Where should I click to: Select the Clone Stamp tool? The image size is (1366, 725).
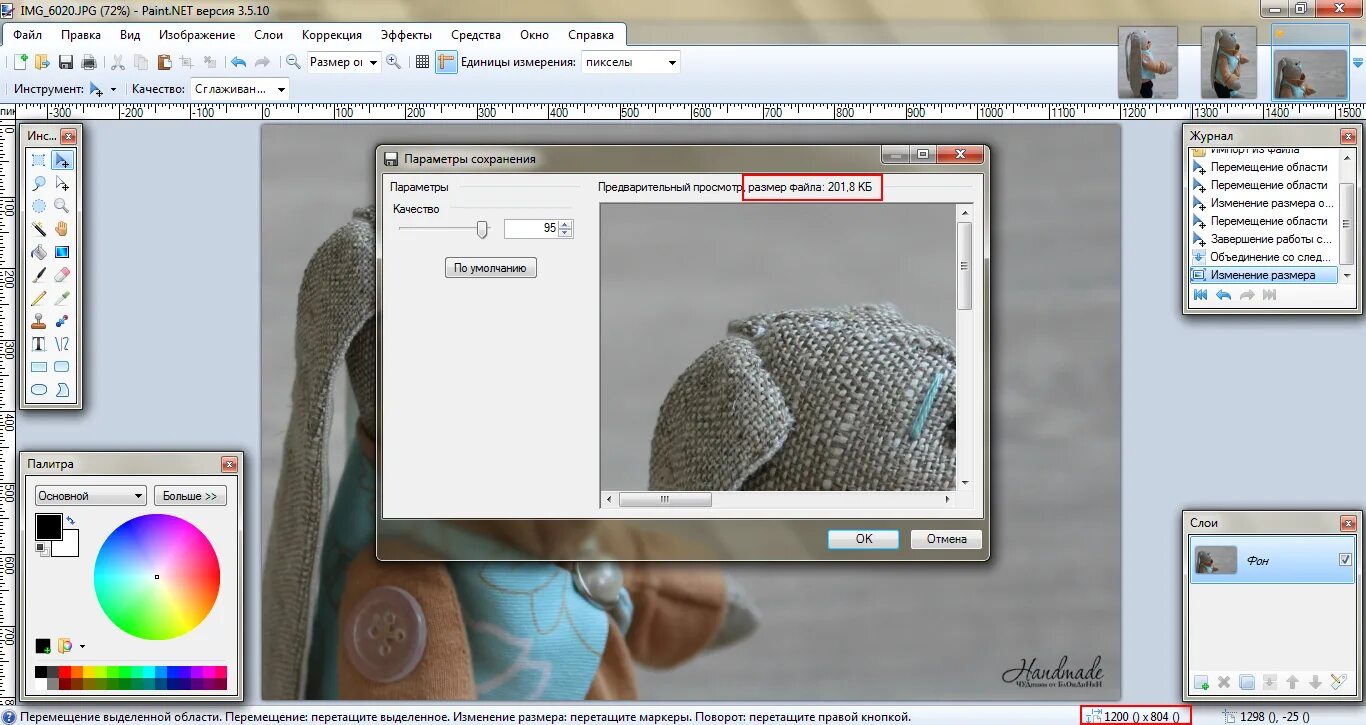point(39,321)
